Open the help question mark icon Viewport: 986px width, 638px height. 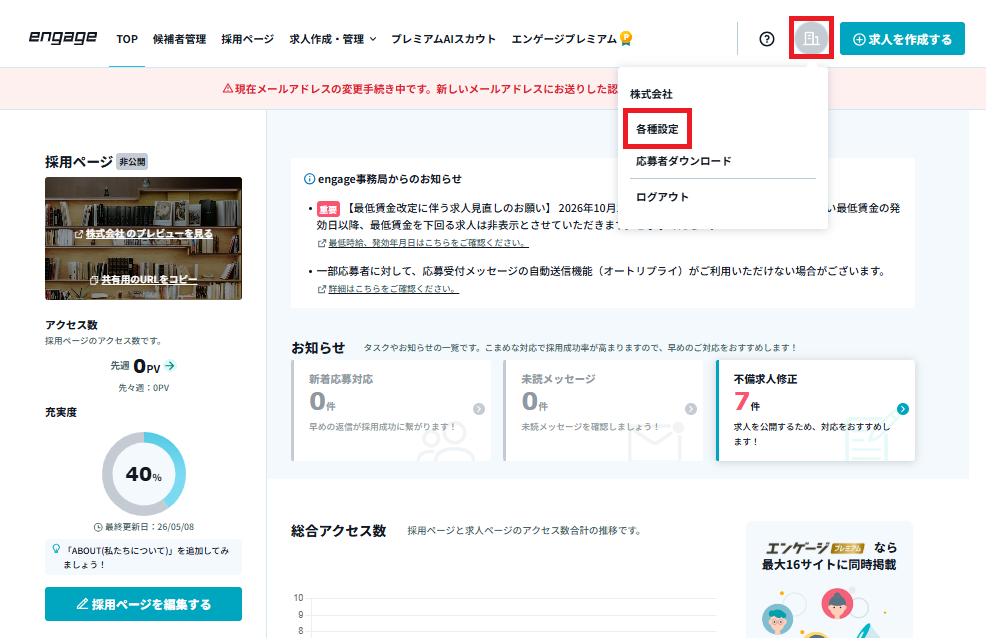[x=767, y=39]
